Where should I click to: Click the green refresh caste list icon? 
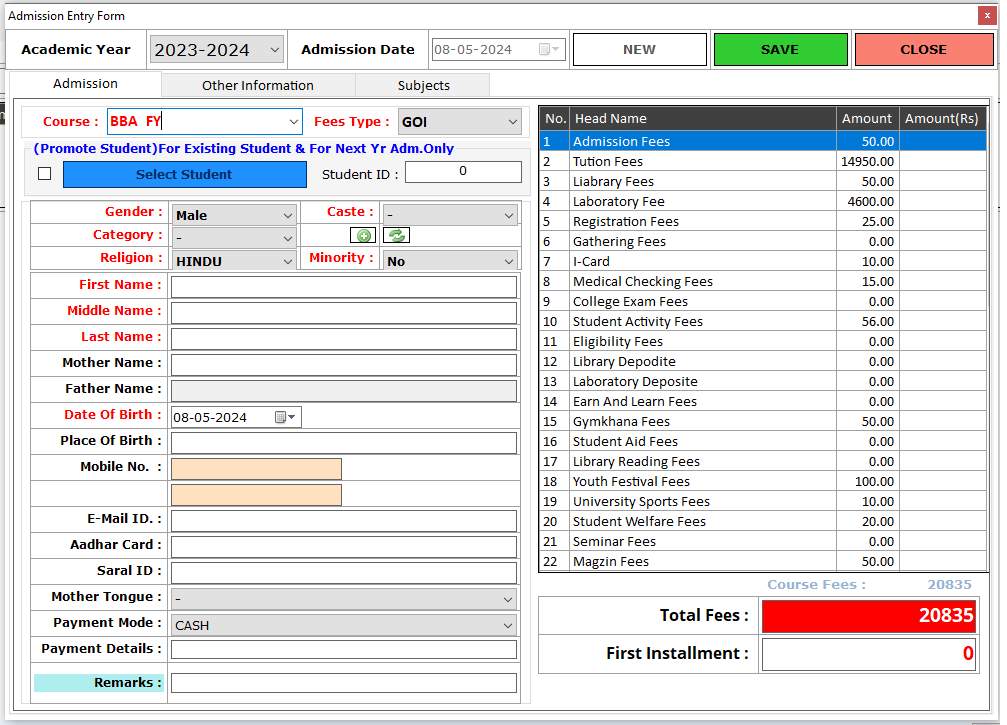pyautogui.click(x=396, y=236)
